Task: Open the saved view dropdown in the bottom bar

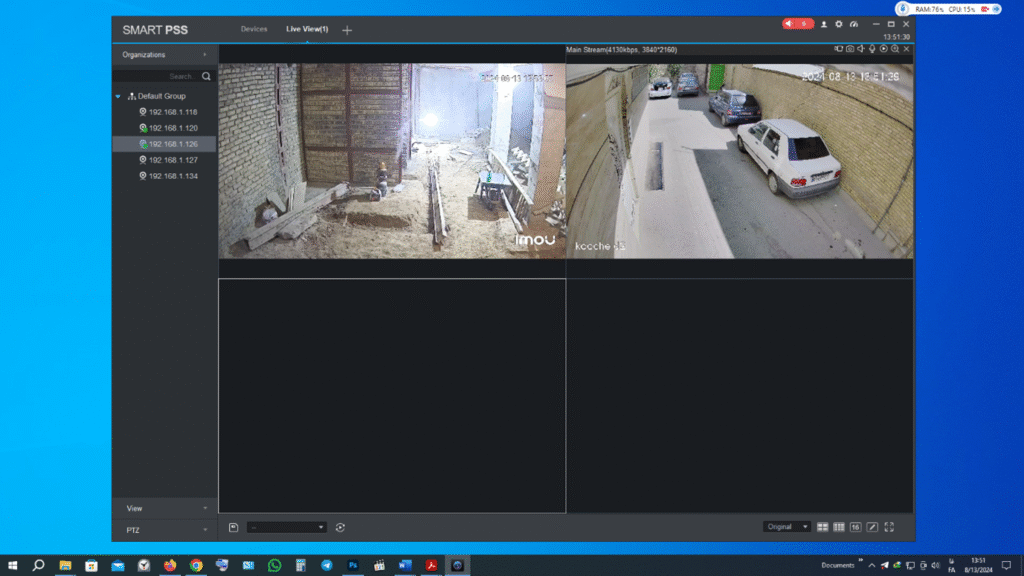Action: 286,528
